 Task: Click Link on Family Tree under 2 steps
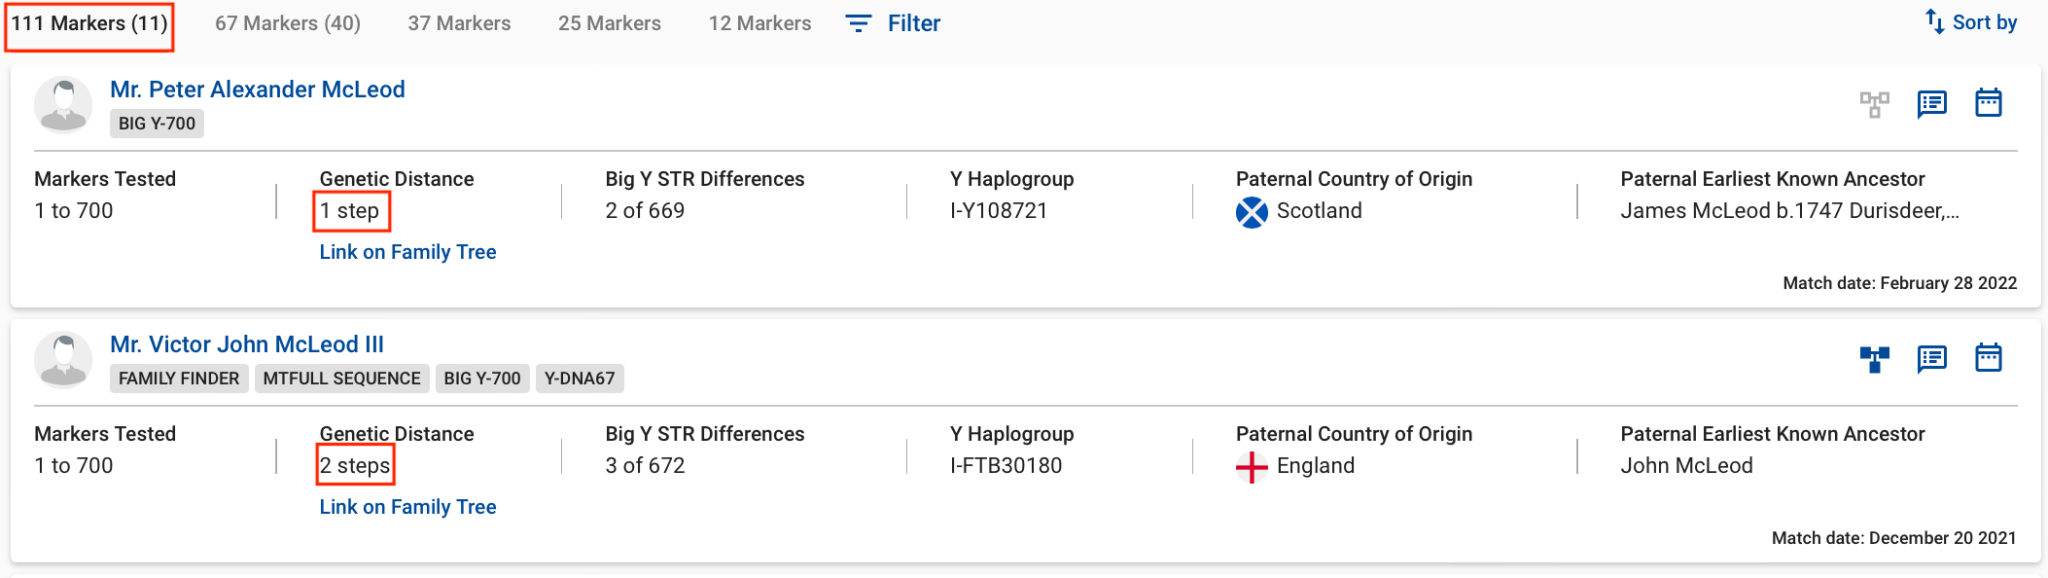tap(407, 507)
